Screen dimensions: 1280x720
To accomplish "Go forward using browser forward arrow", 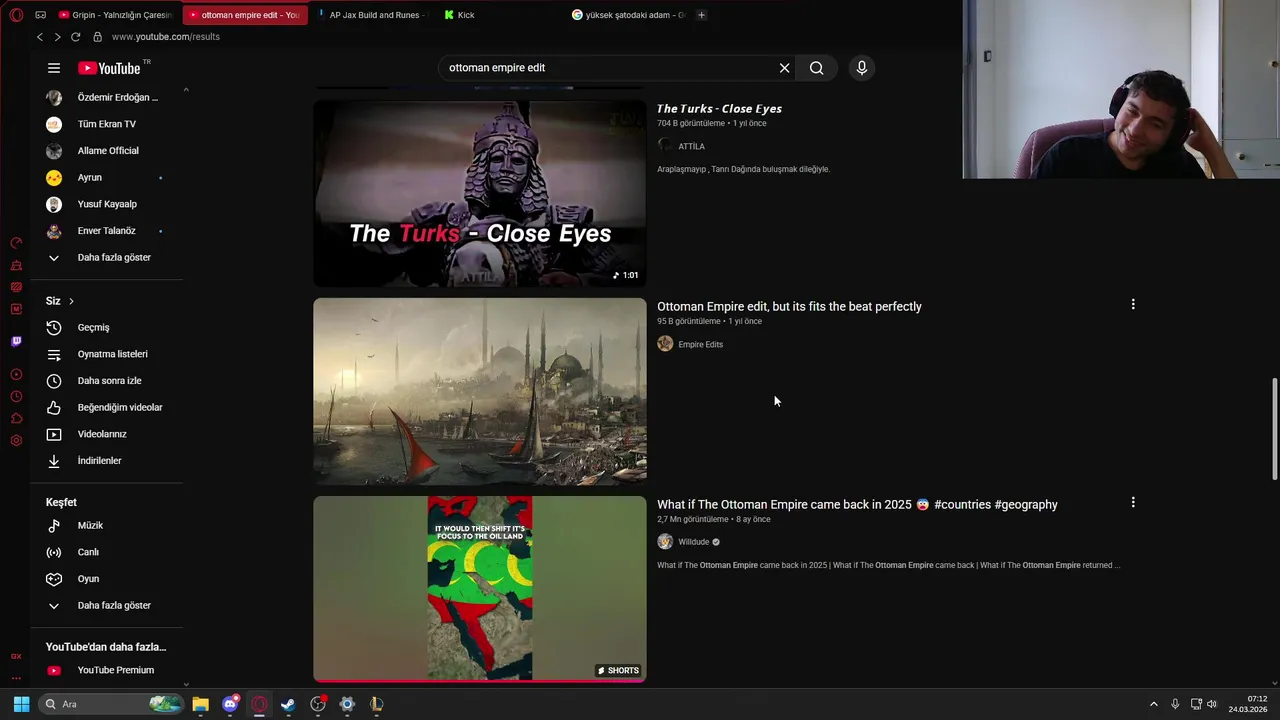I will (57, 37).
